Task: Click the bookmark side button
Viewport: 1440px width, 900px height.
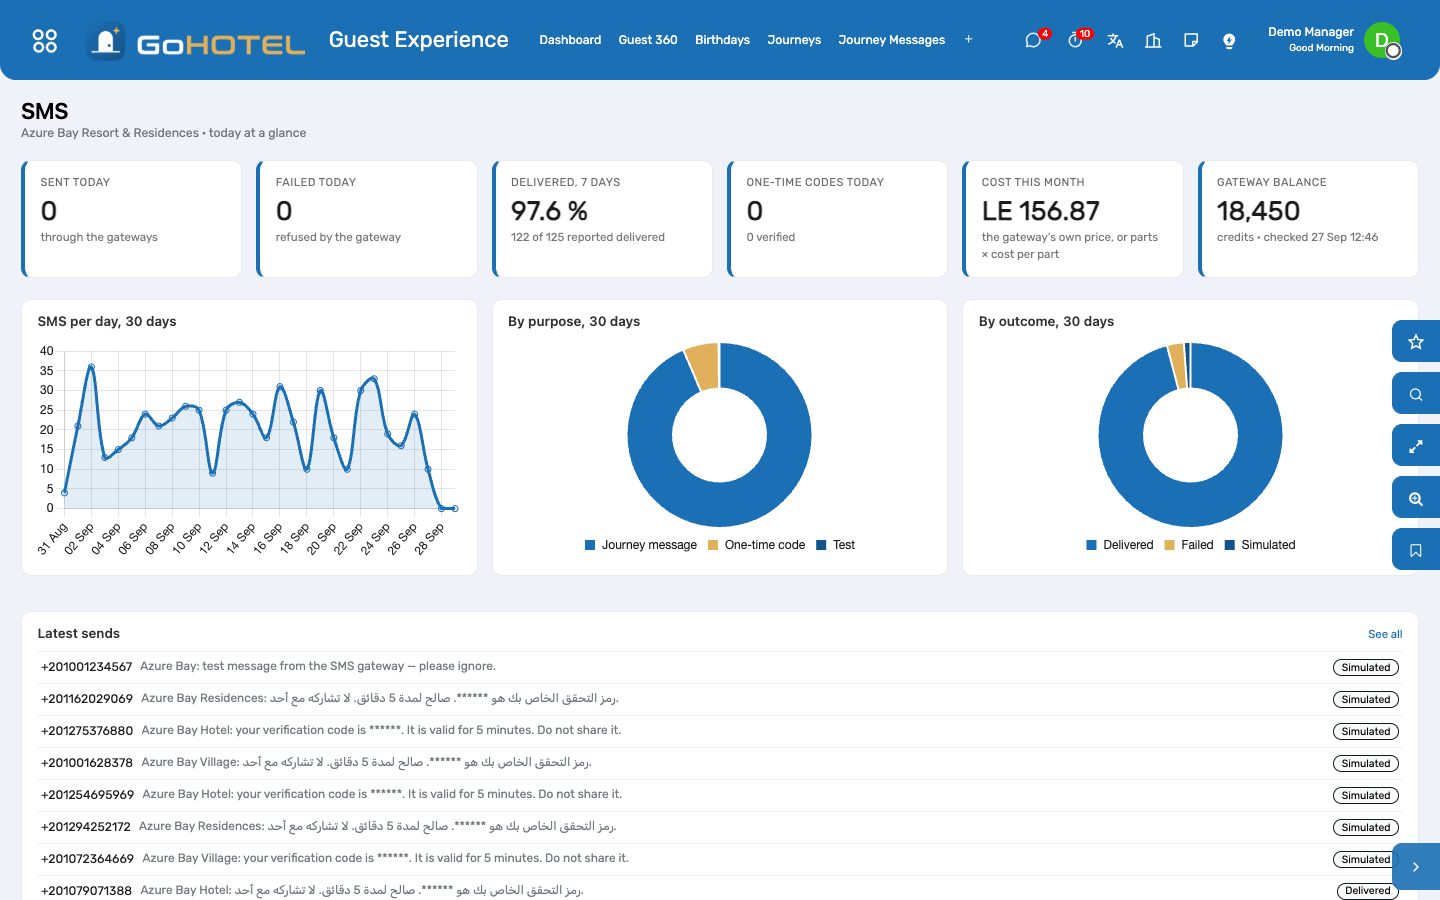Action: tap(1416, 550)
